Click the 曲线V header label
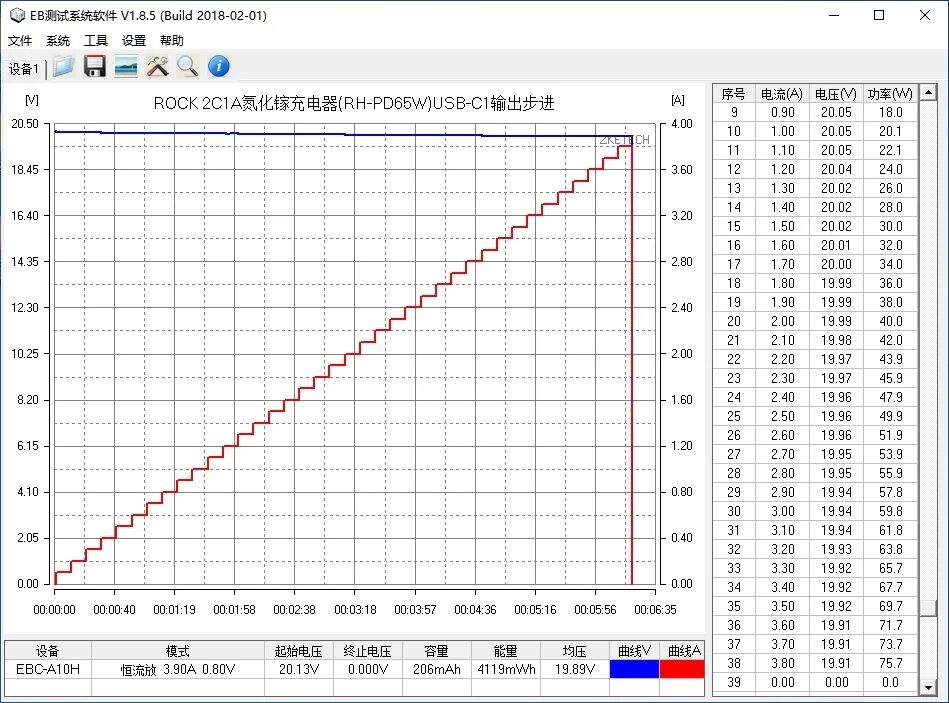This screenshot has width=949, height=703. pos(634,651)
